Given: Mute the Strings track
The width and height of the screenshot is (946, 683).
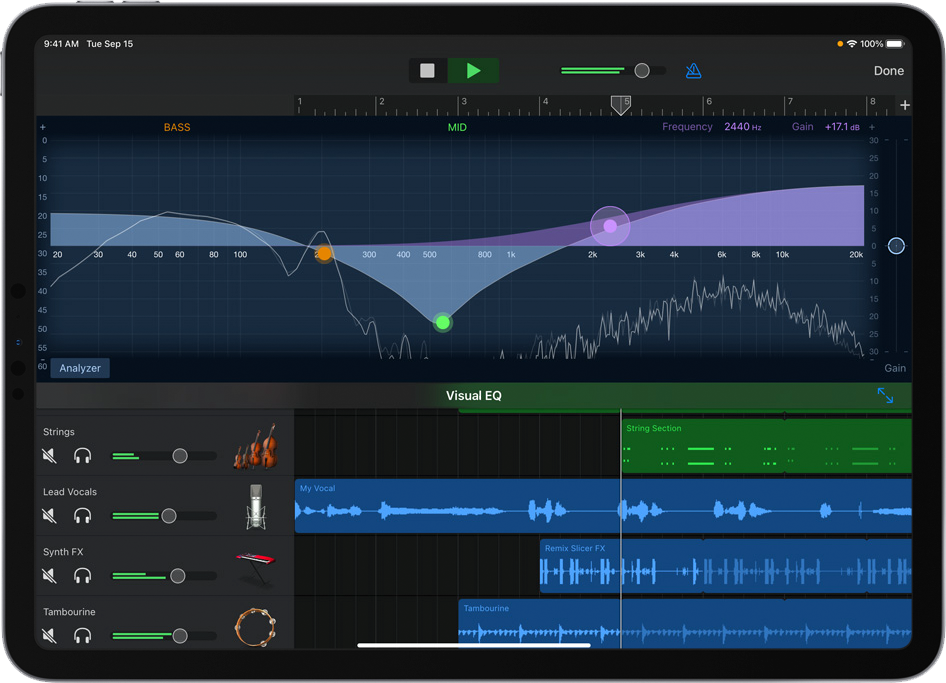Looking at the screenshot, I should coord(49,456).
